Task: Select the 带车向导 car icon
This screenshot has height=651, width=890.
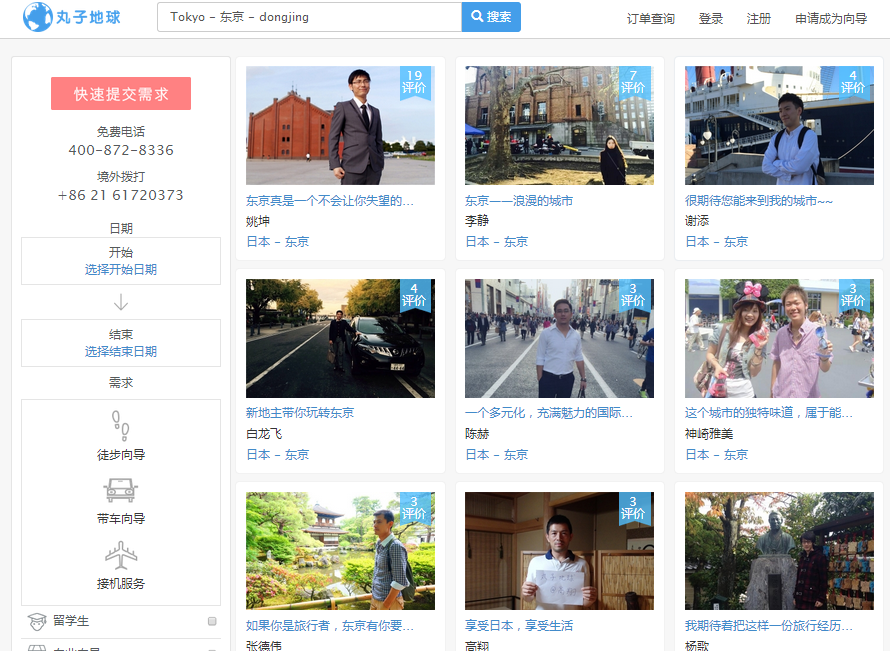Action: 120,490
